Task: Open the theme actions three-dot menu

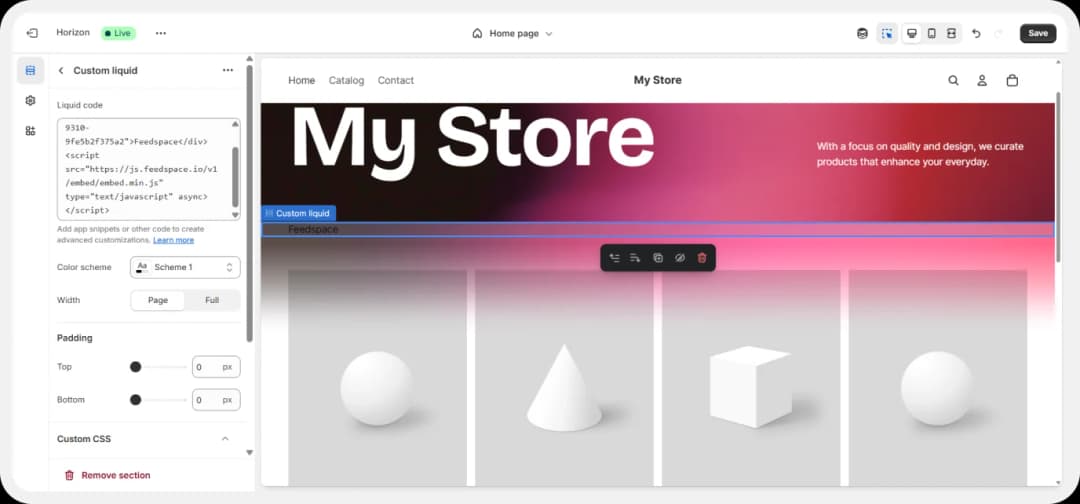Action: click(x=161, y=33)
